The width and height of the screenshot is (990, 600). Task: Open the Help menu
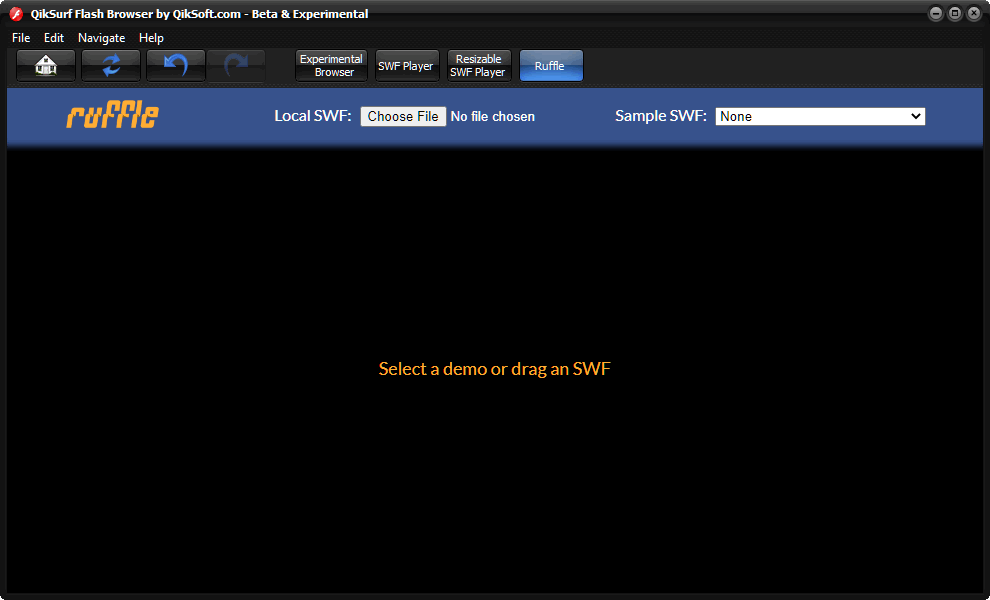[x=151, y=38]
